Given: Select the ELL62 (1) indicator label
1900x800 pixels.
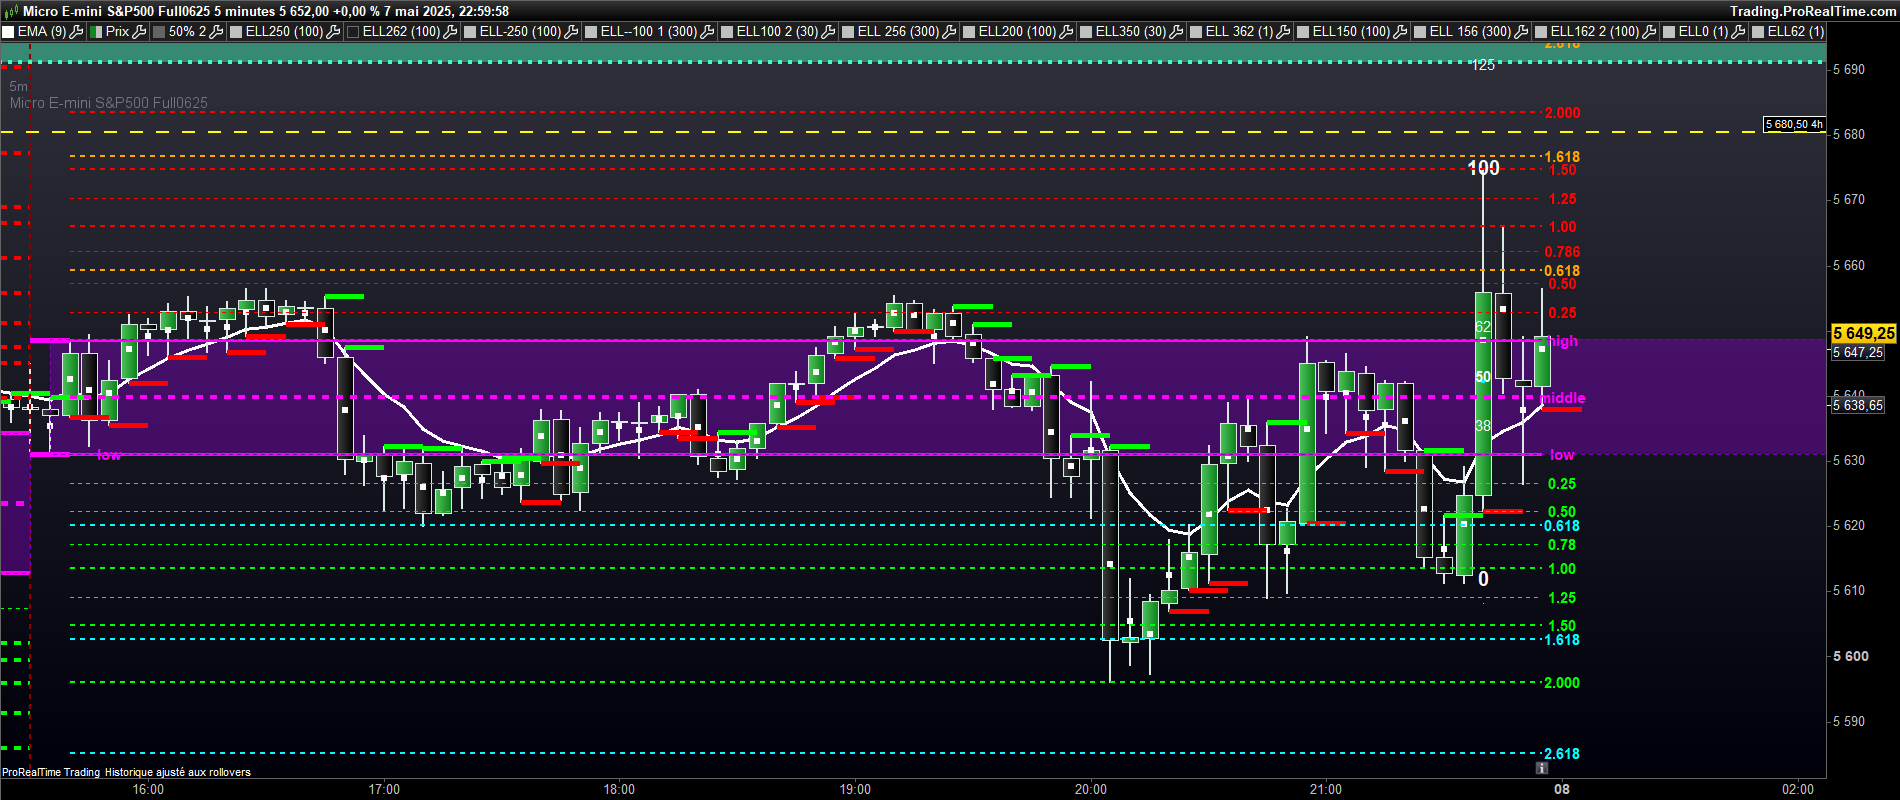Looking at the screenshot, I should [x=1796, y=31].
